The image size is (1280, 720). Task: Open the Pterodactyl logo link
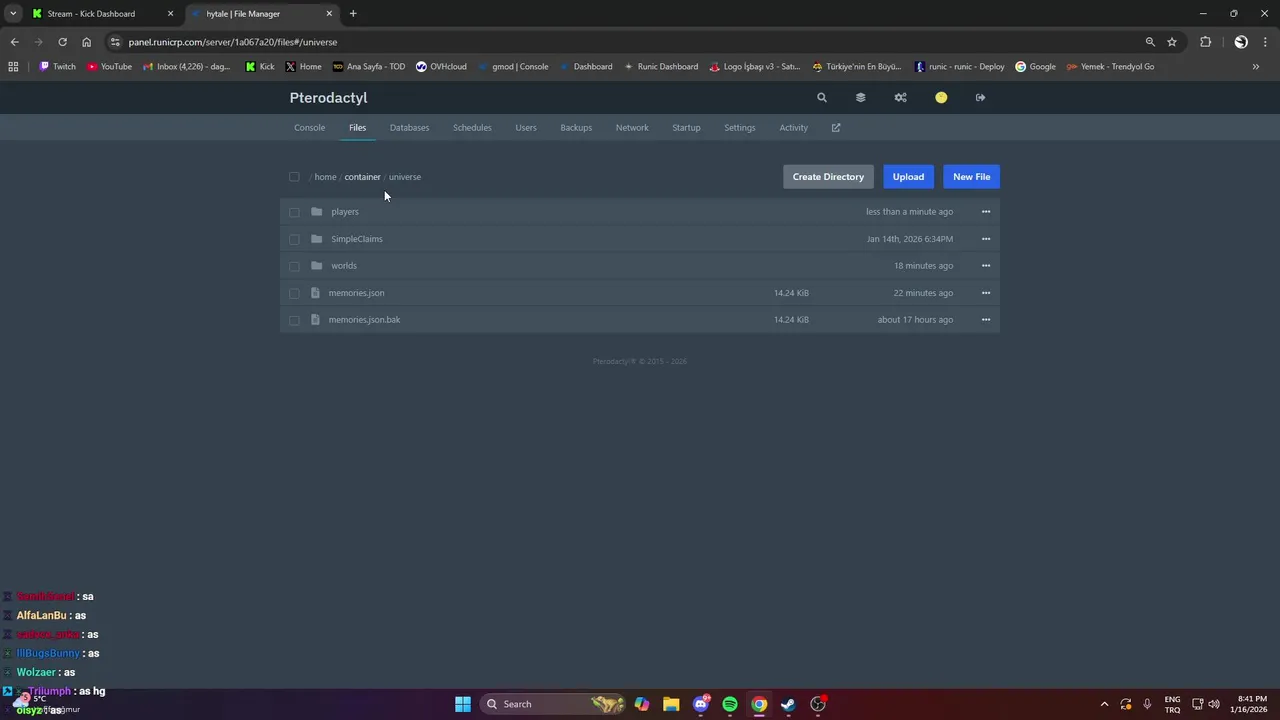tap(328, 98)
